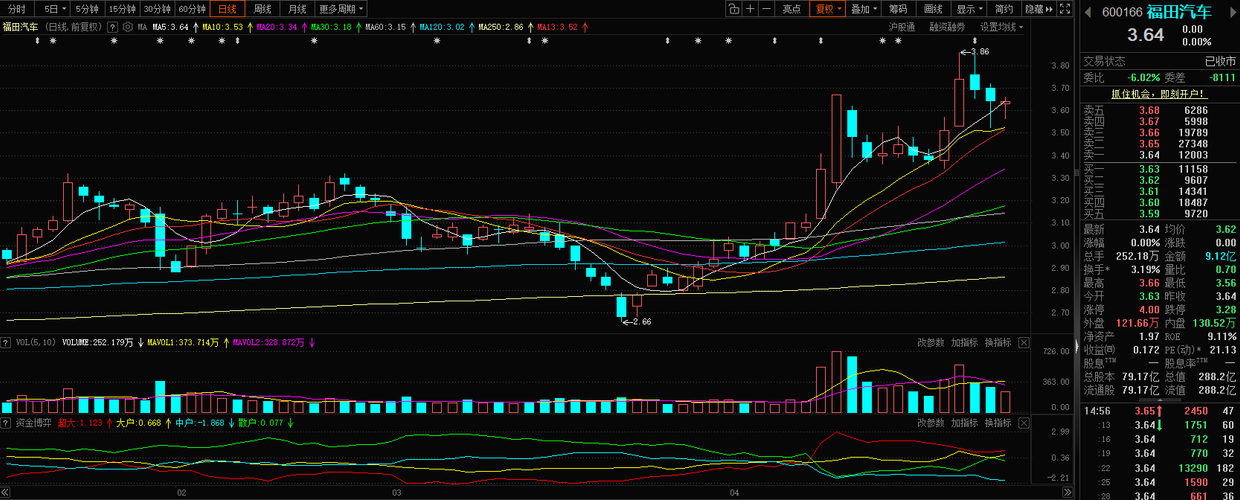Click the 14:56 trade tick row

1160,411
